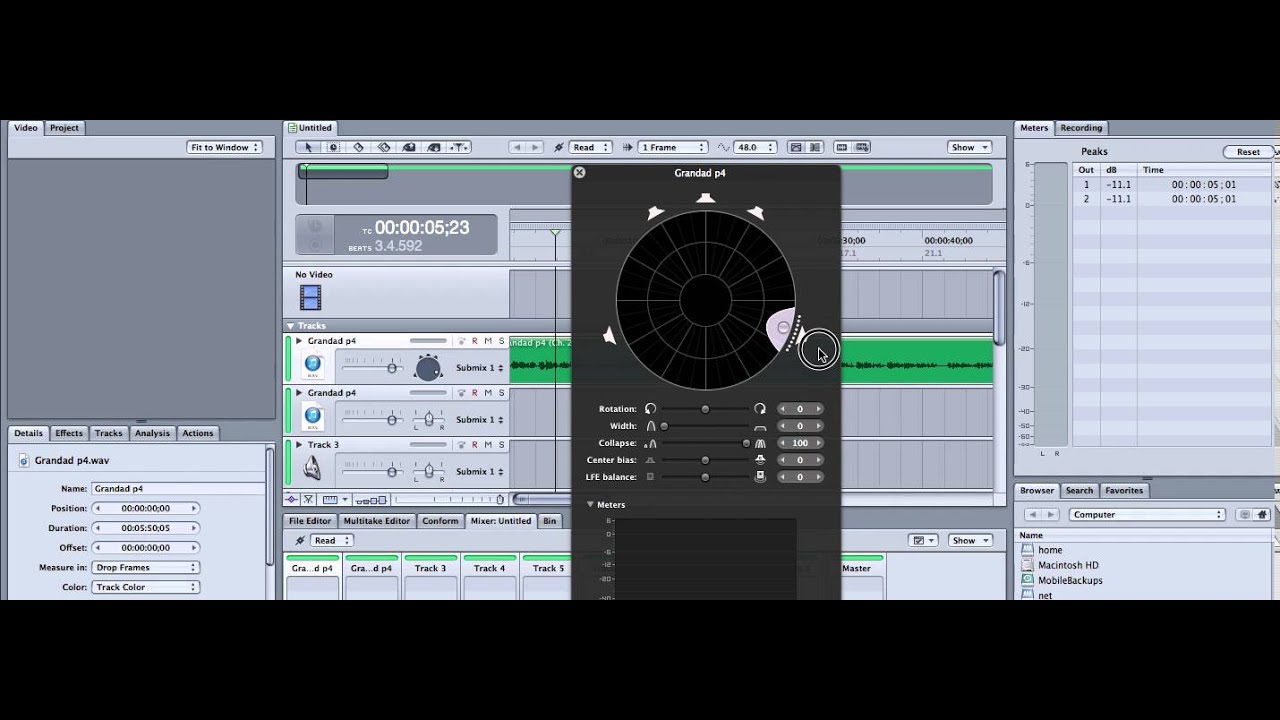This screenshot has width=1280, height=720.
Task: Select the Lift tool in toolbar
Action: click(x=409, y=147)
